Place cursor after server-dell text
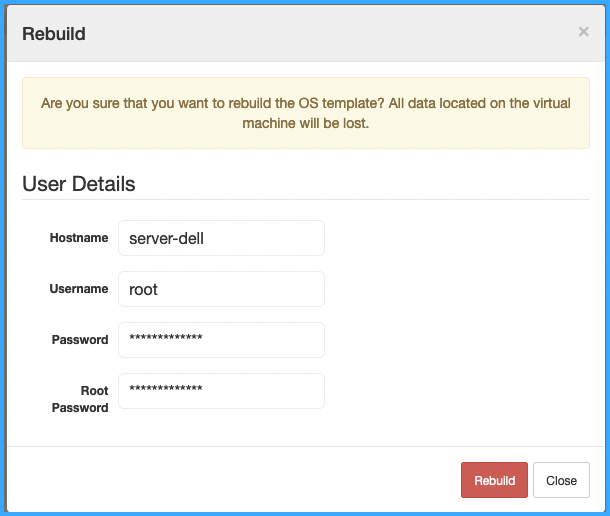The image size is (610, 516). (205, 238)
